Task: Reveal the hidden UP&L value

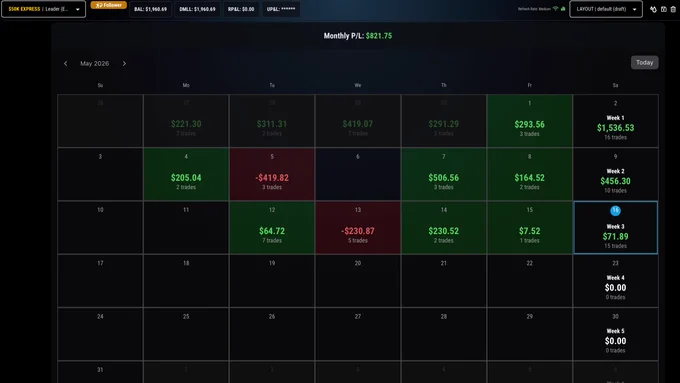Action: click(x=281, y=9)
